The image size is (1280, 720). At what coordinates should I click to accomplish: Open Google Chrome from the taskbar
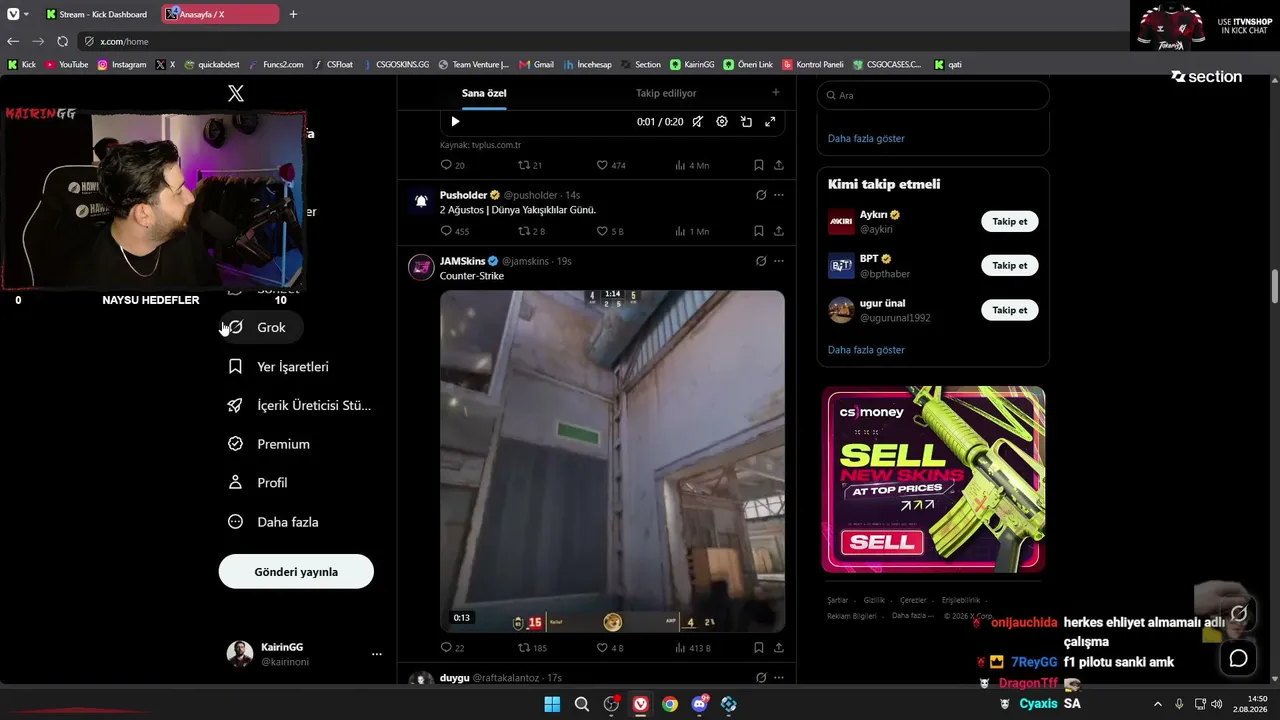coord(670,704)
